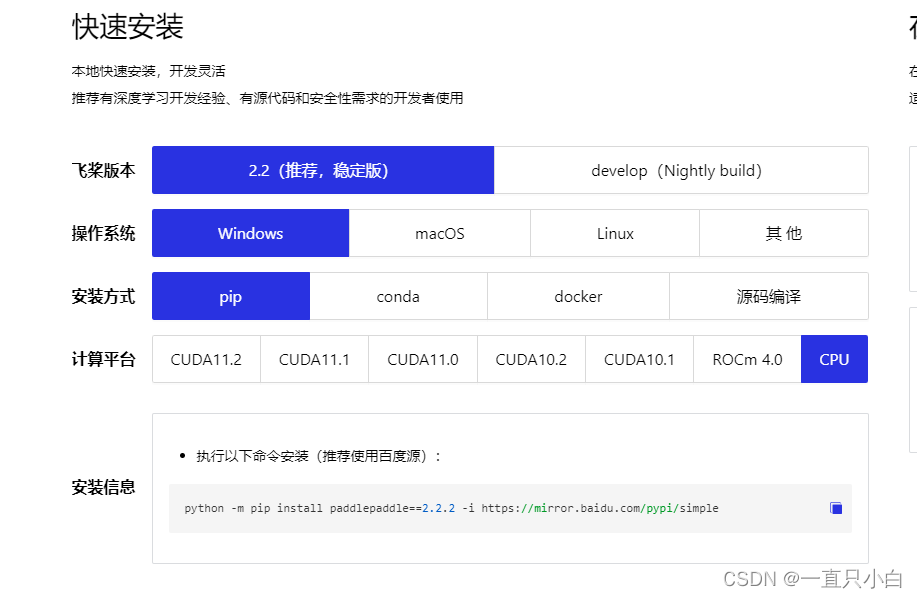Choose Windows as operating system
This screenshot has height=598, width=917.
[x=250, y=233]
